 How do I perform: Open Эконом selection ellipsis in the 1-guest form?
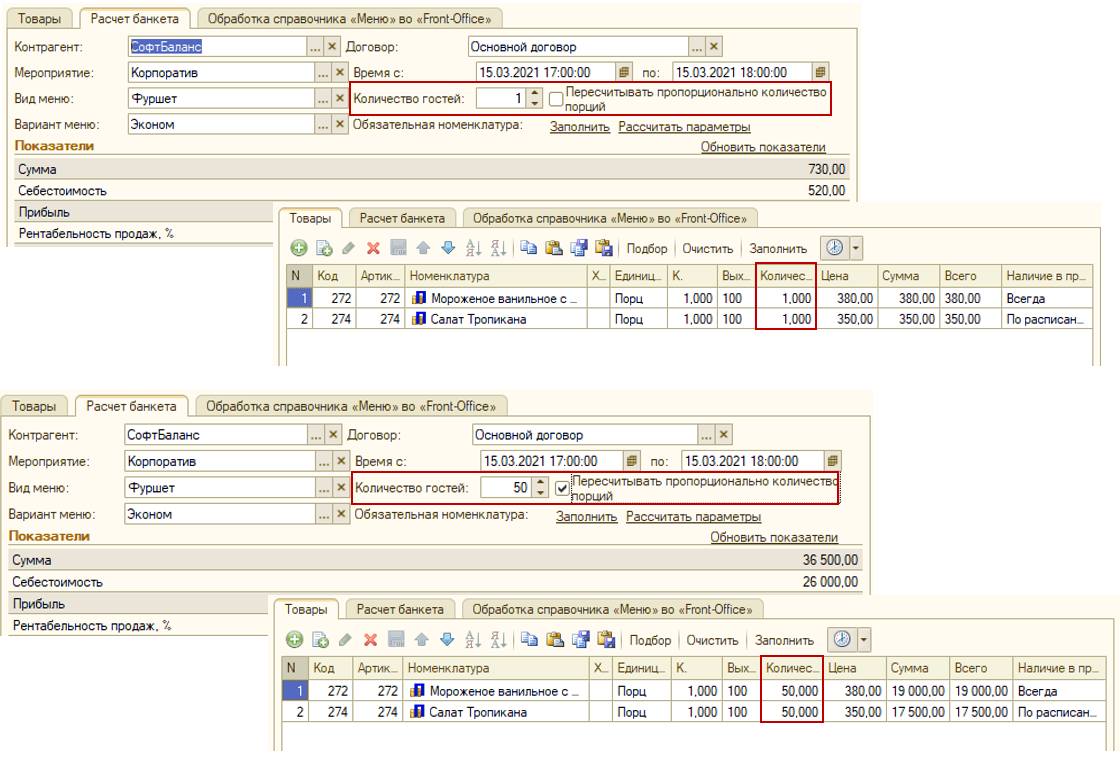tap(323, 124)
